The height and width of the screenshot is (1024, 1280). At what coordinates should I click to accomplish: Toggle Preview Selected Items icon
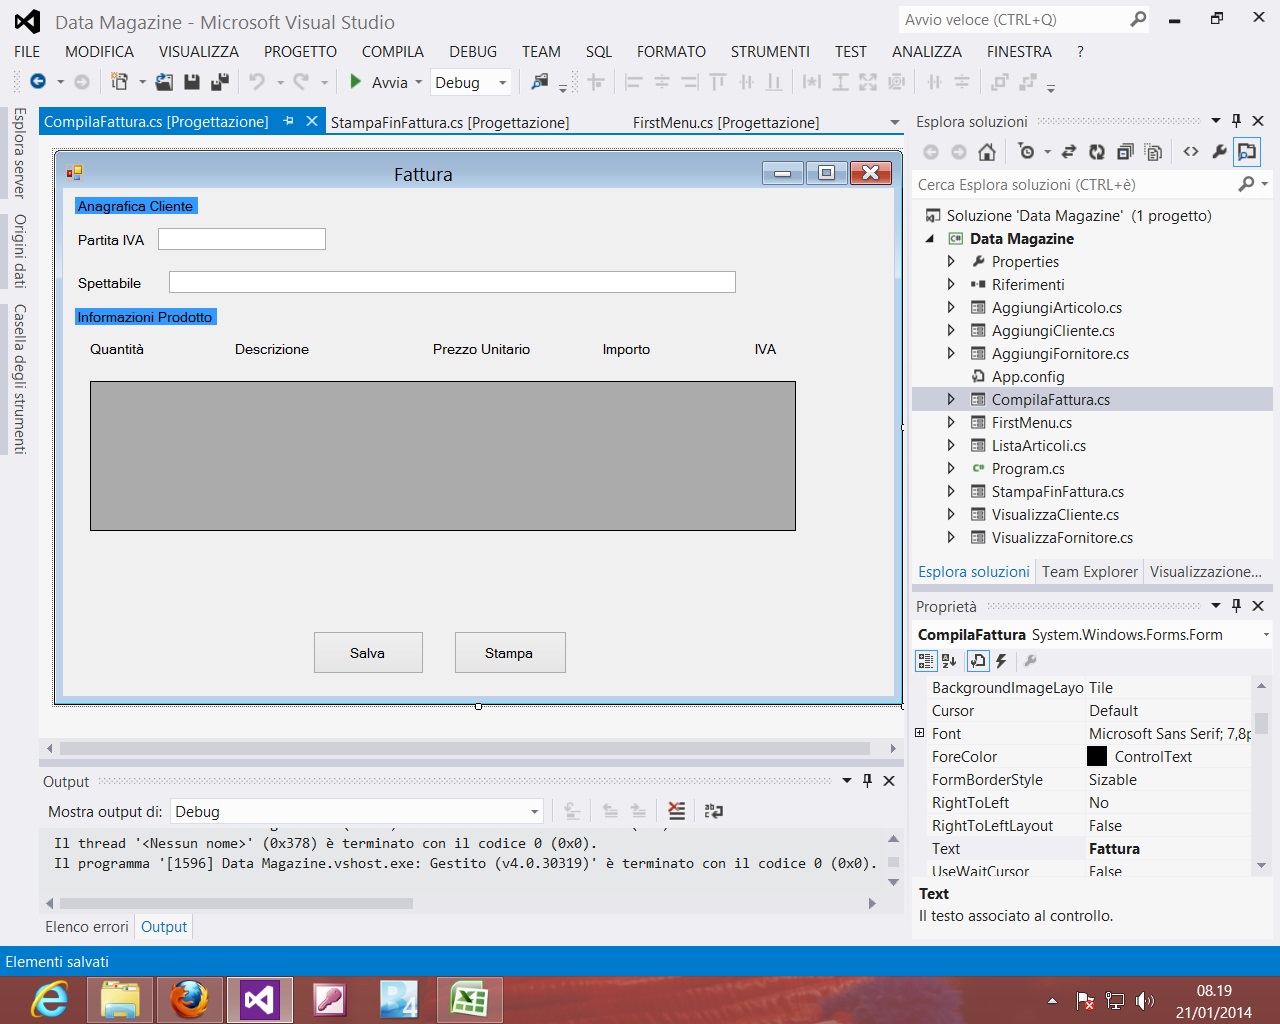1247,152
